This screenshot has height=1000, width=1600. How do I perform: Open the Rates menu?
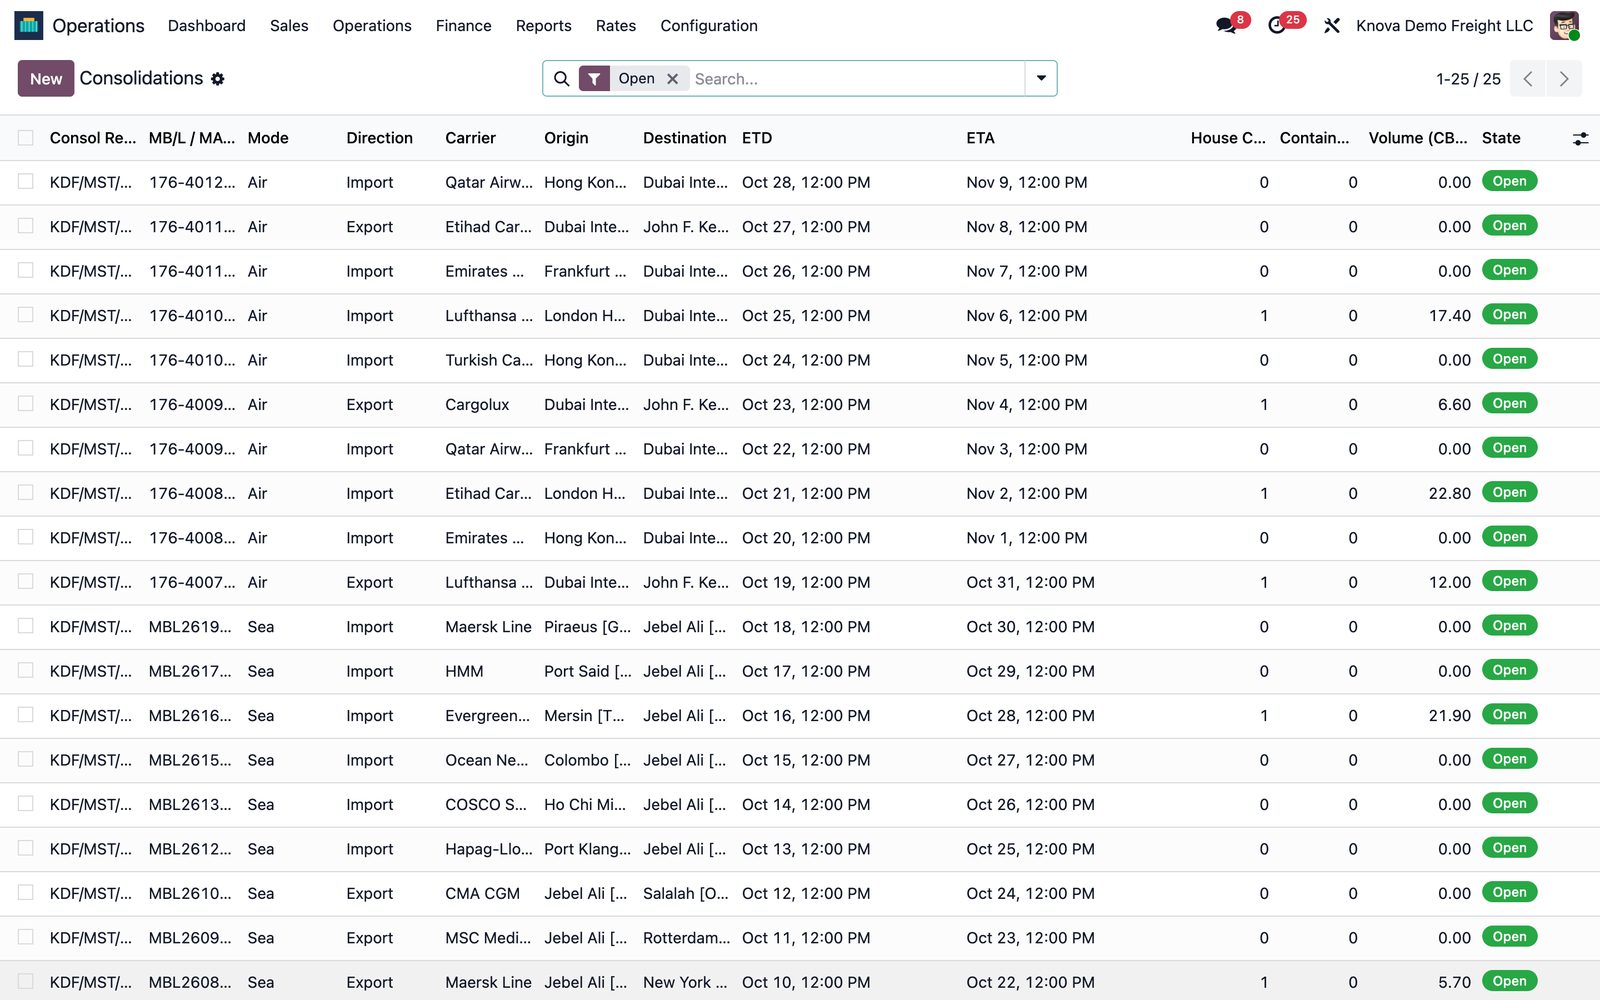pos(616,26)
